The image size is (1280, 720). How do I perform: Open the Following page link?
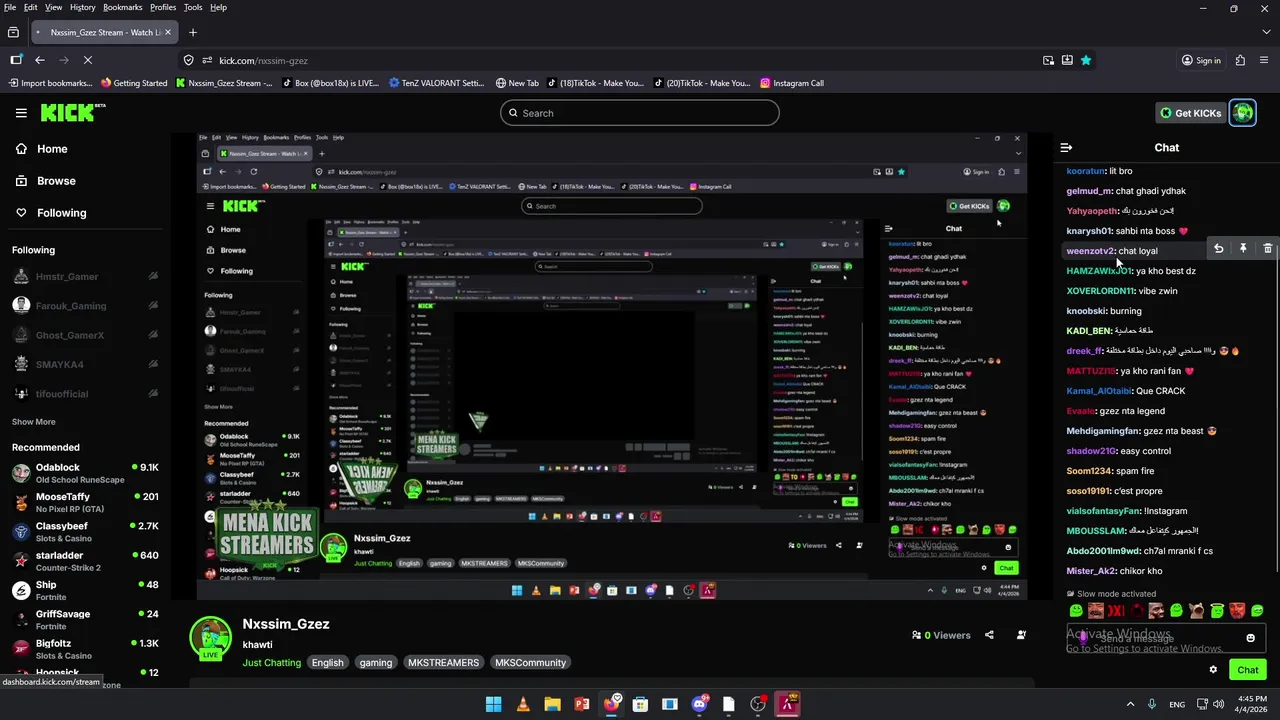pyautogui.click(x=50, y=213)
